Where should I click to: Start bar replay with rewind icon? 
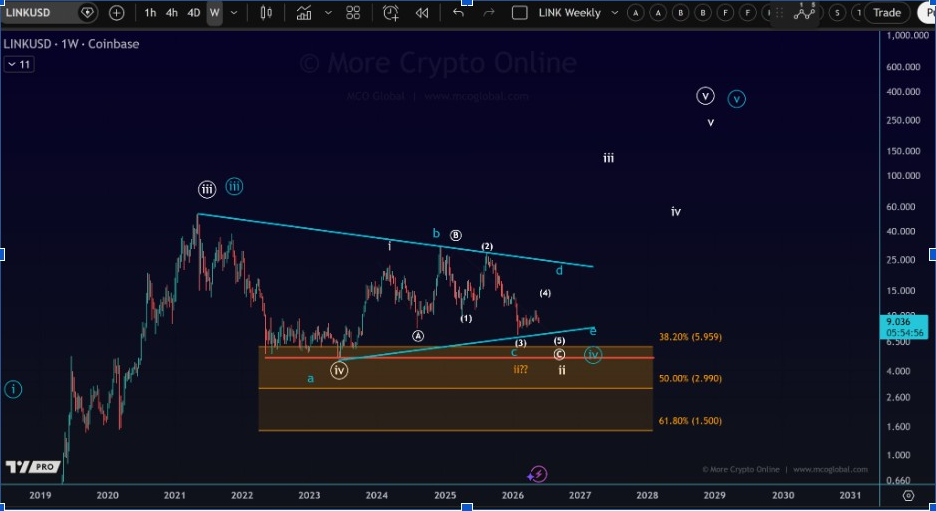tap(422, 13)
